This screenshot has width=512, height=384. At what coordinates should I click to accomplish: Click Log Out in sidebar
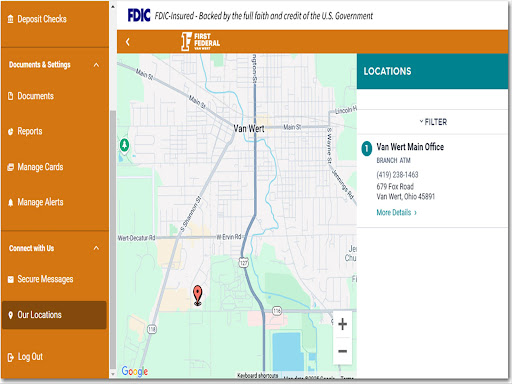point(25,357)
